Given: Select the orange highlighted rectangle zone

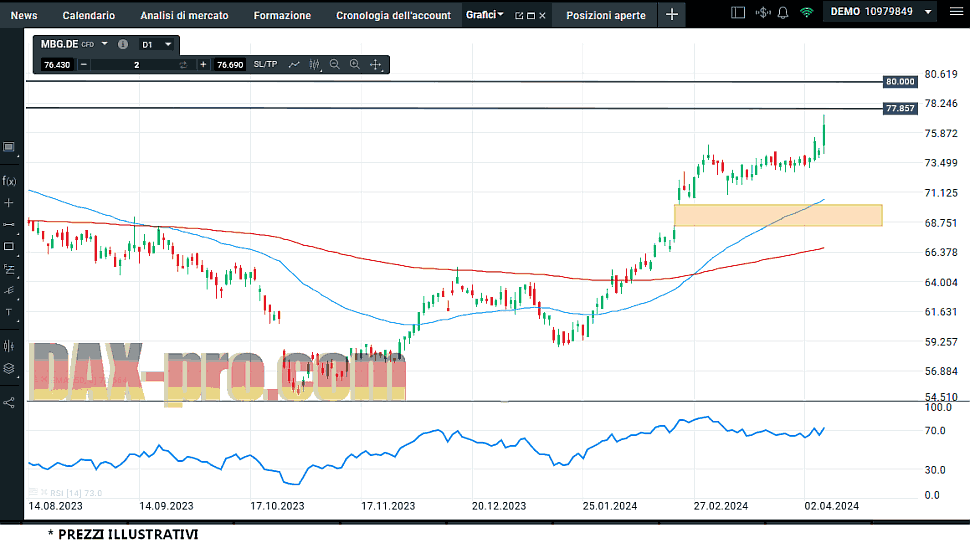Looking at the screenshot, I should 778,215.
